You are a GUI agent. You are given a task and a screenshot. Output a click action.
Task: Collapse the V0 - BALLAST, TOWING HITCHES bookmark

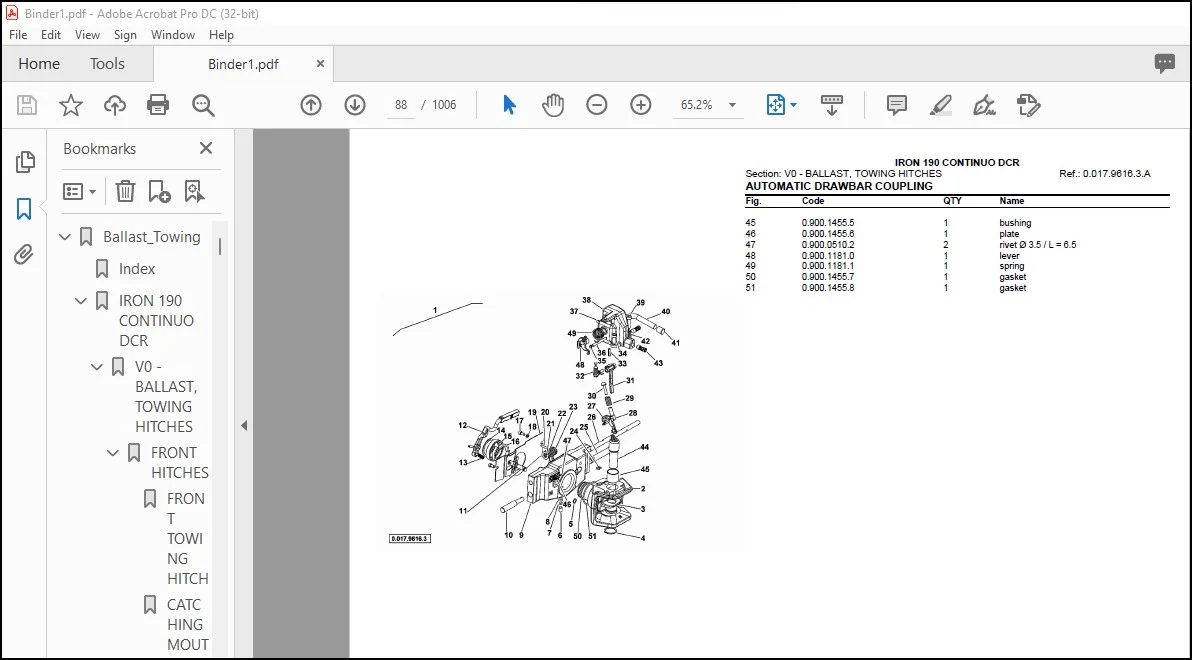97,367
